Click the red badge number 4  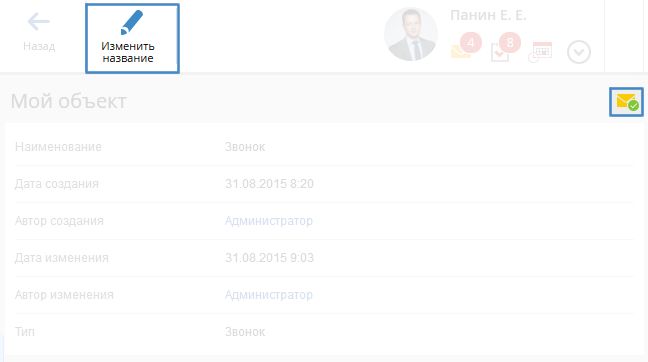click(x=471, y=43)
